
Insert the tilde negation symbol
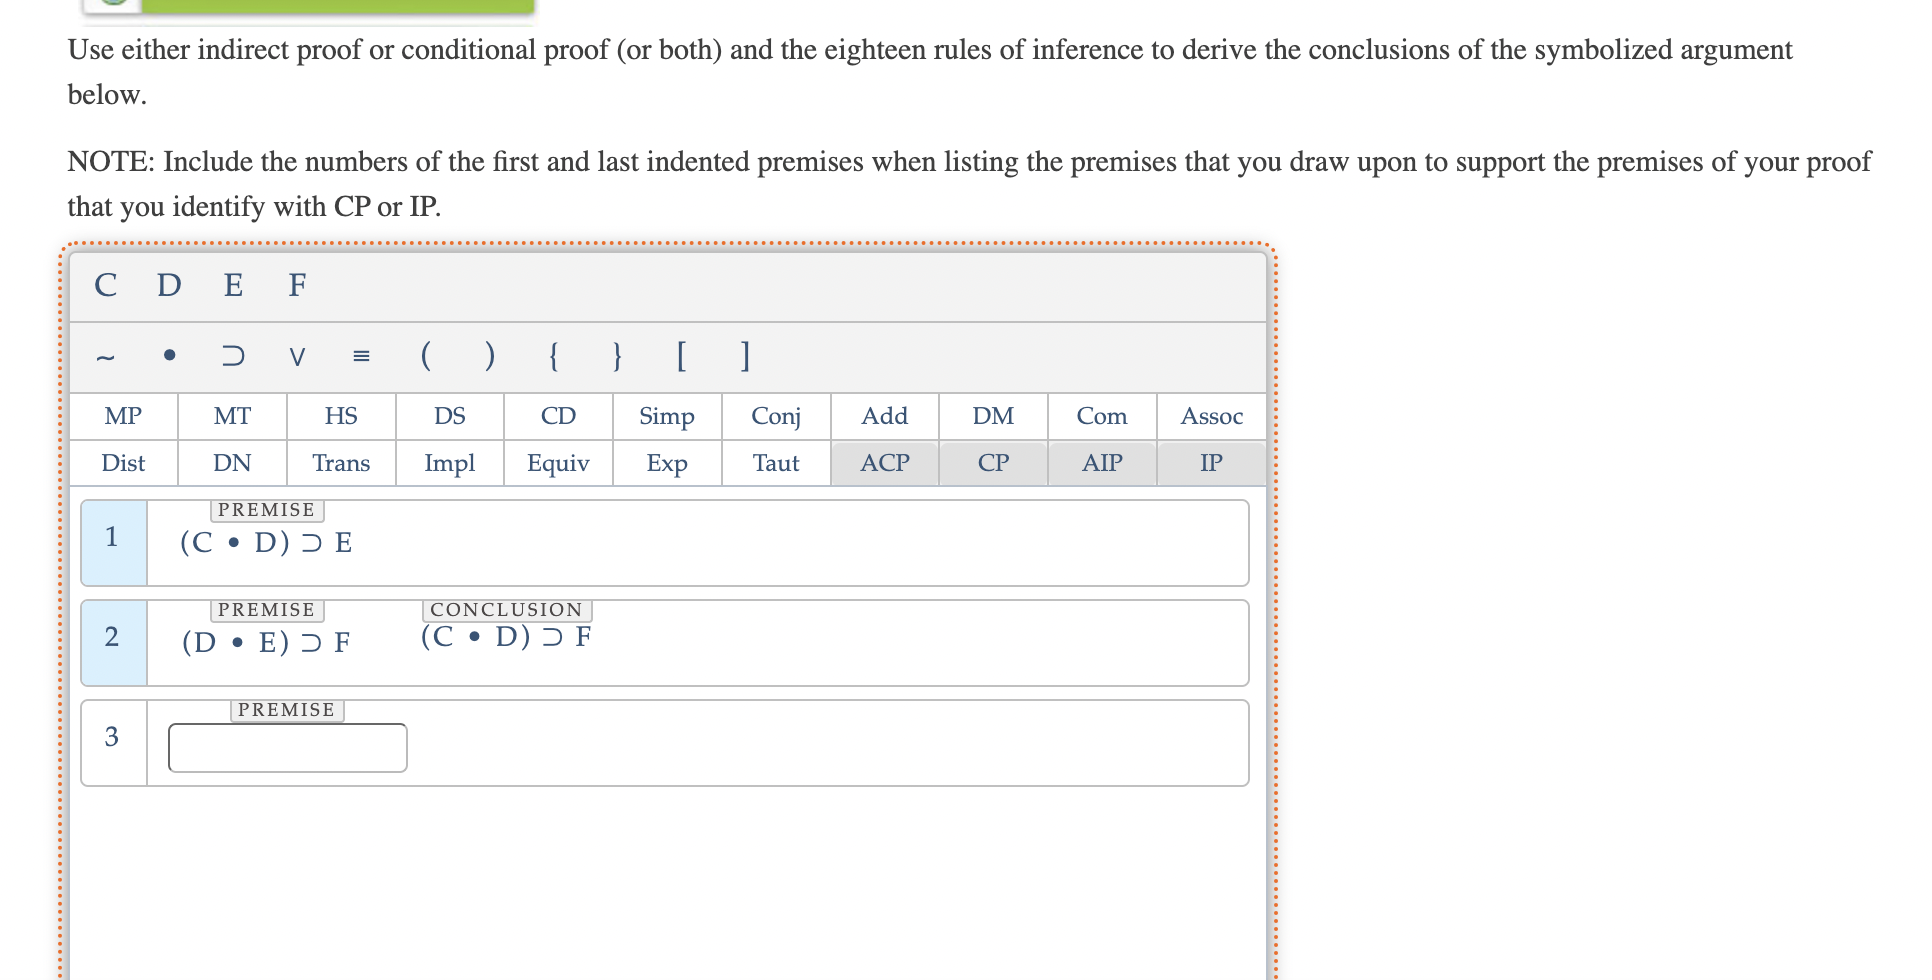click(x=105, y=357)
